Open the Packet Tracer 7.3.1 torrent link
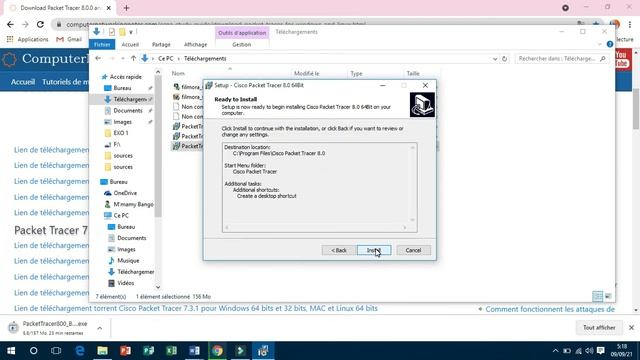The image size is (640, 360). 196,309
